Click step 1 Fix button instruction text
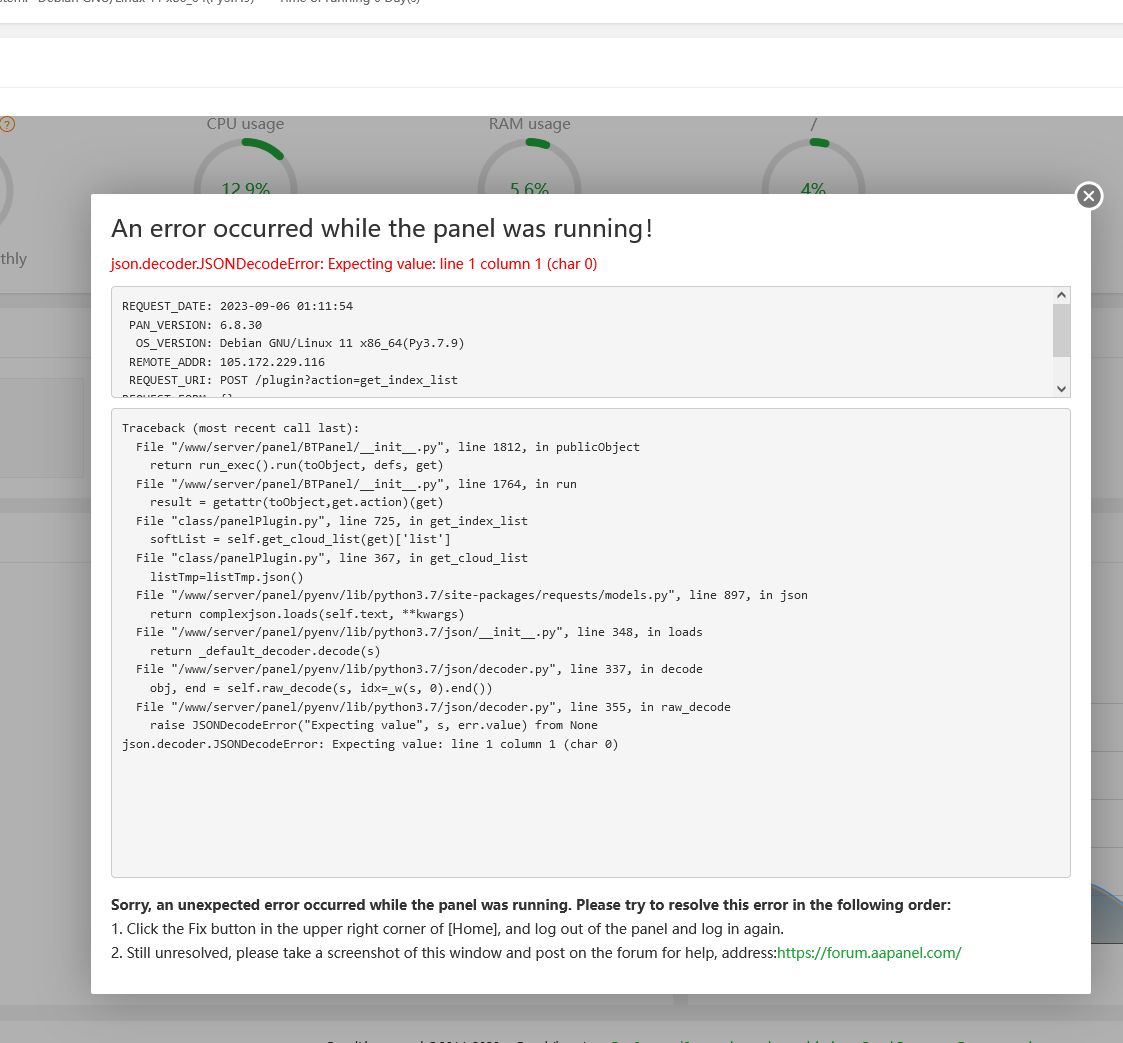This screenshot has width=1123, height=1043. coord(448,929)
